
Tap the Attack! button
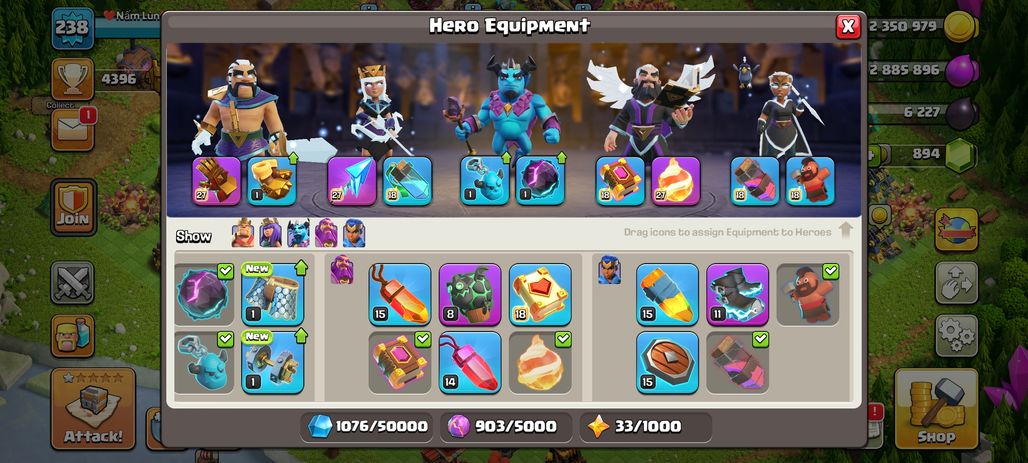93,409
